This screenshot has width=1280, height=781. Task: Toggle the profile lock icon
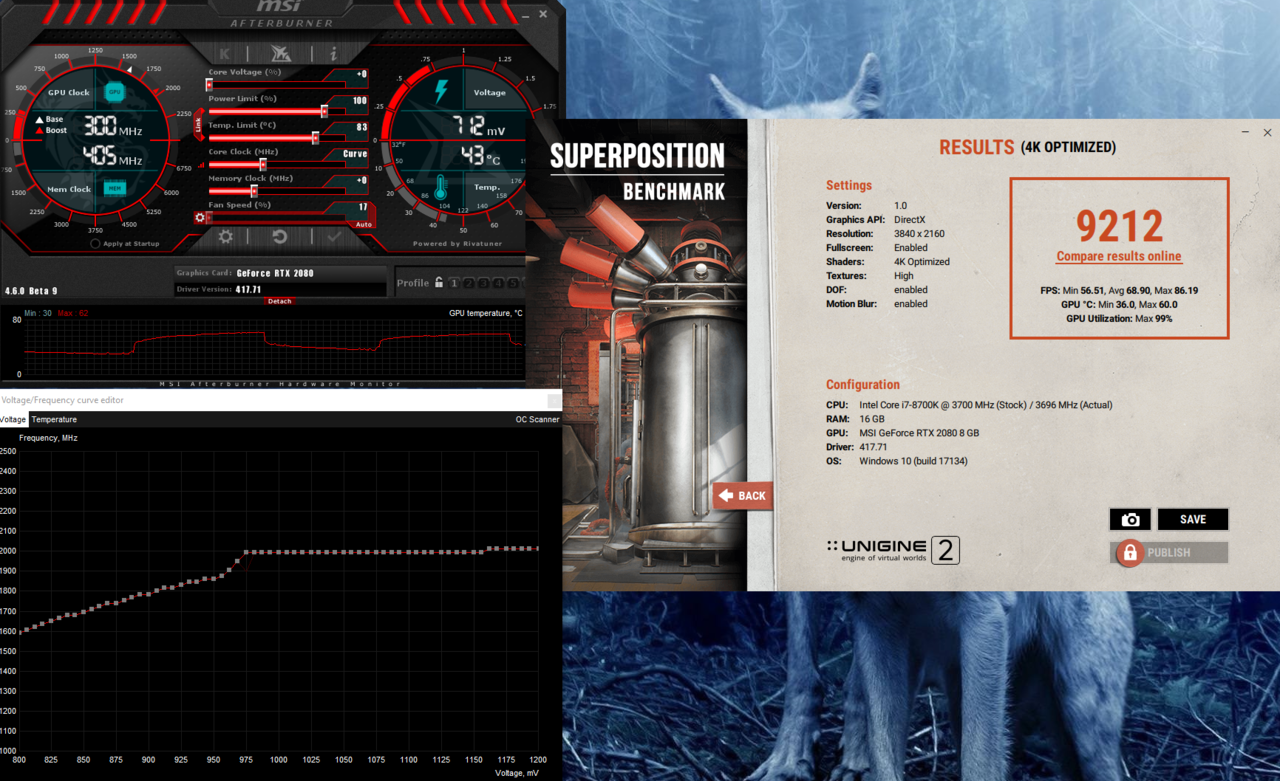438,283
